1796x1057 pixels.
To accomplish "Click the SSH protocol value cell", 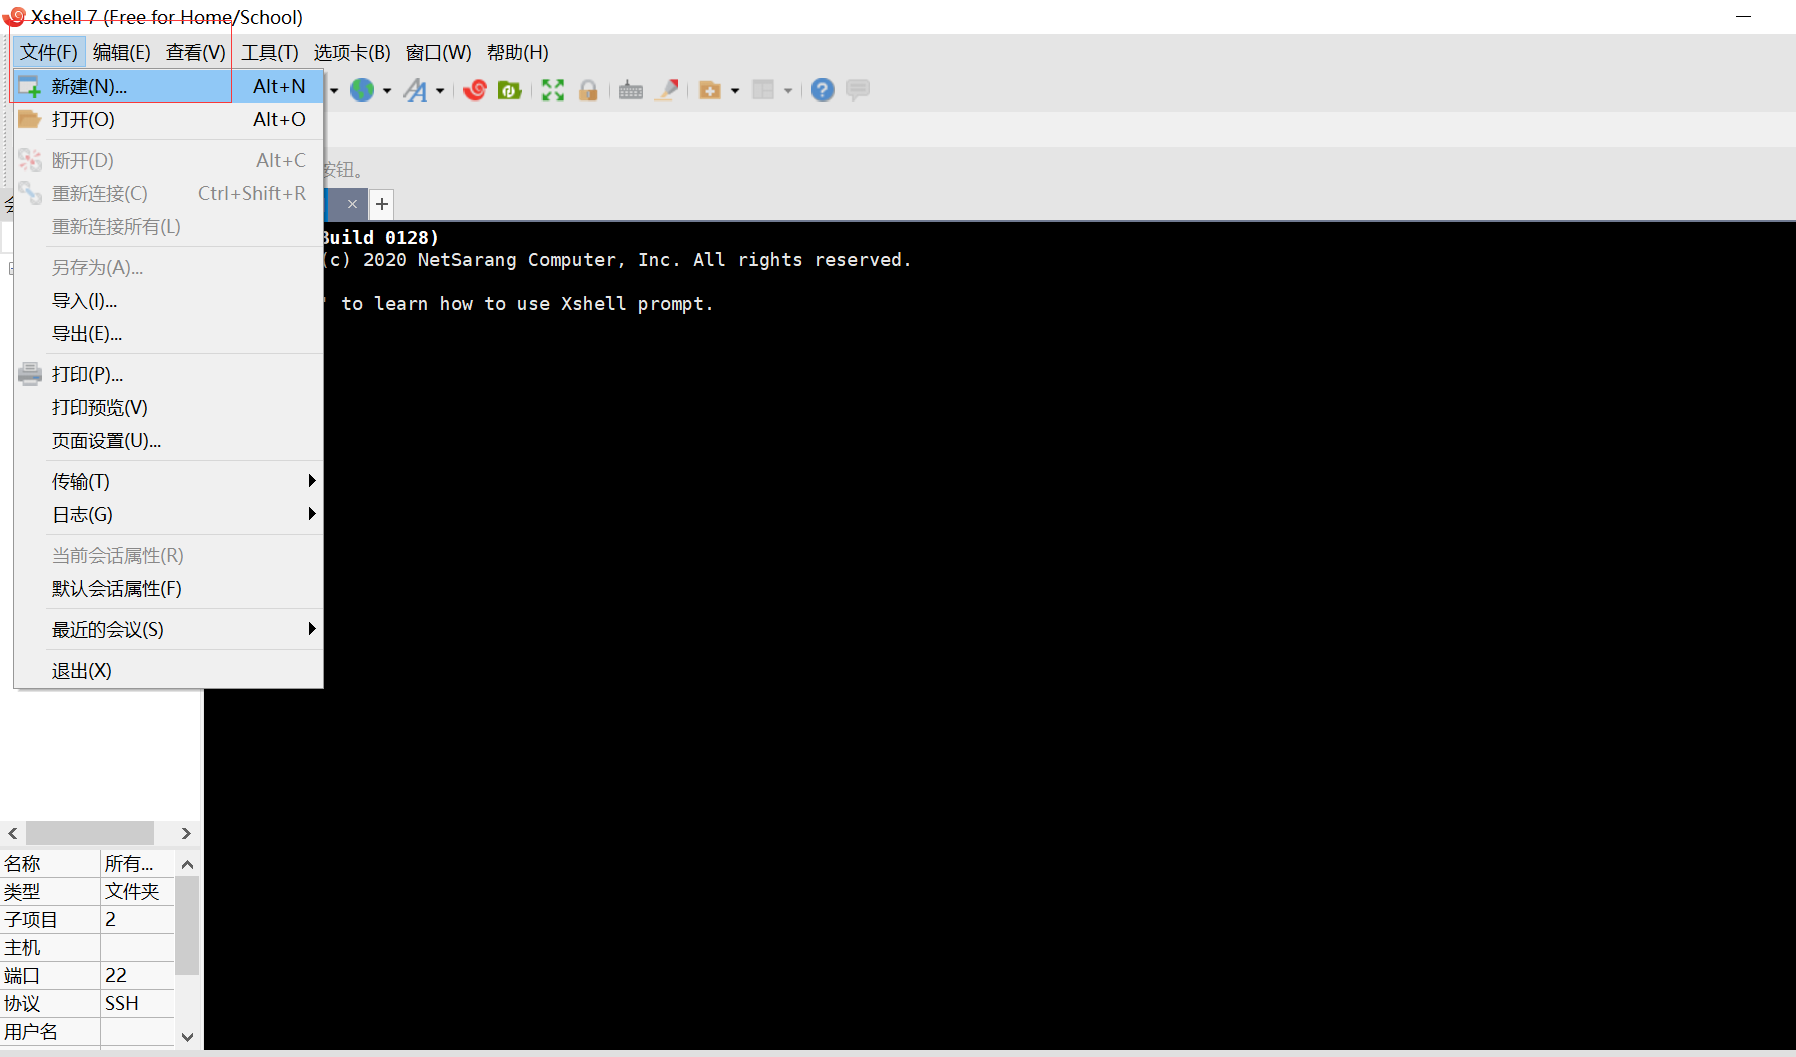I will coord(138,1003).
